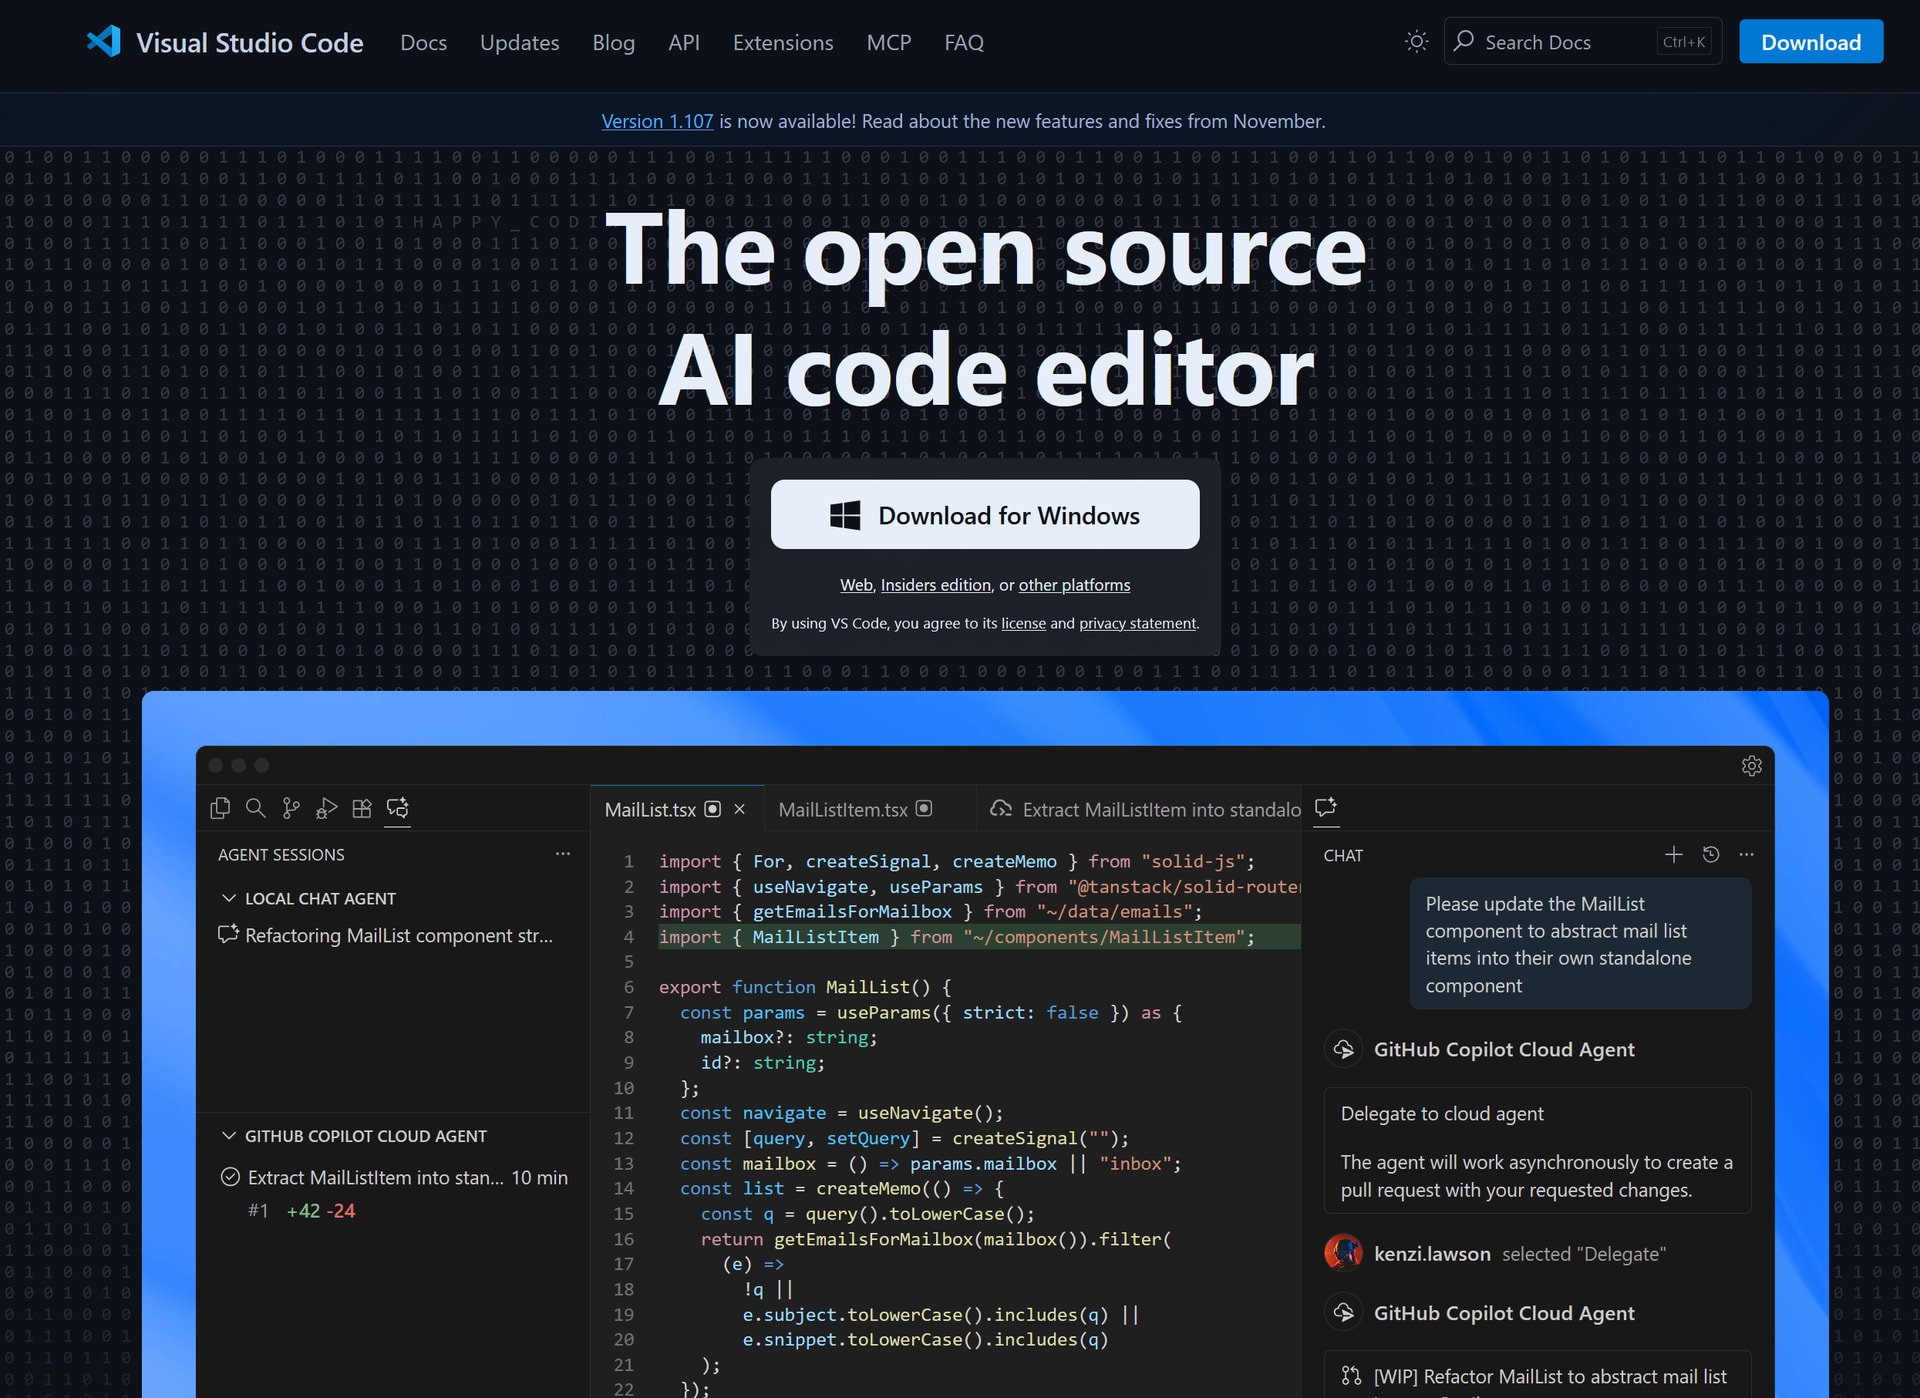
Task: Open the Extensions blocks icon in sidebar
Action: click(x=362, y=808)
